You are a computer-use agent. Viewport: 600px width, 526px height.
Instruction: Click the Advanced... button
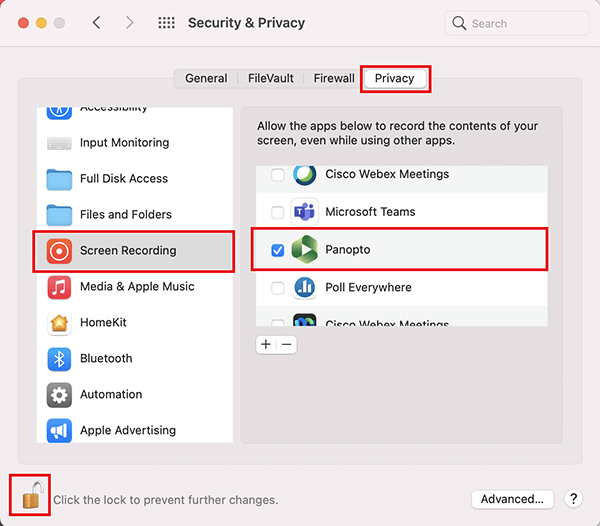(512, 499)
